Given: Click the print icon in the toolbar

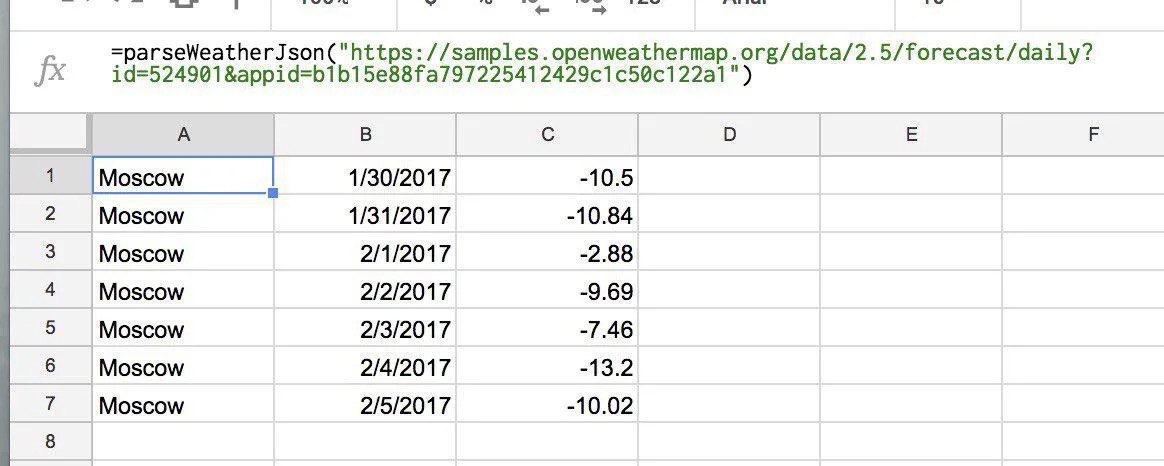Looking at the screenshot, I should coord(183,5).
